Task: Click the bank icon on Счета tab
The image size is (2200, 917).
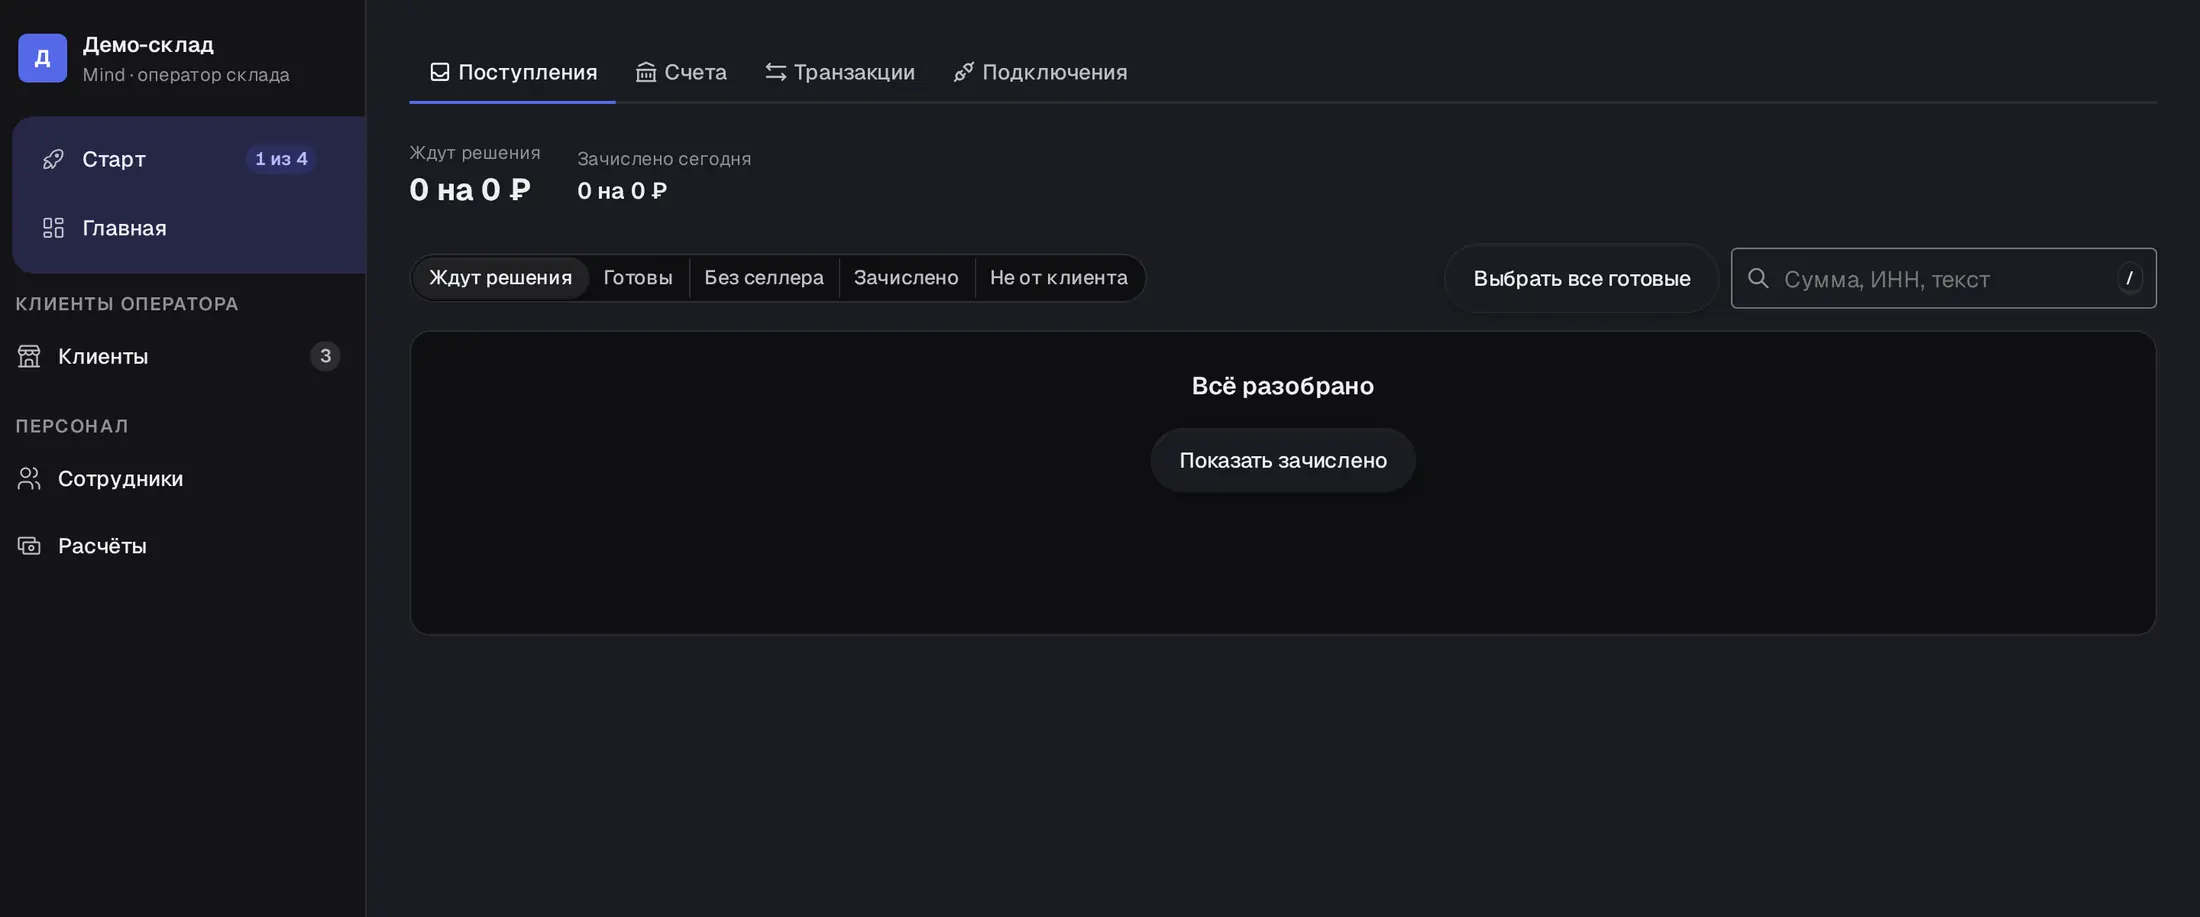Action: (x=646, y=72)
